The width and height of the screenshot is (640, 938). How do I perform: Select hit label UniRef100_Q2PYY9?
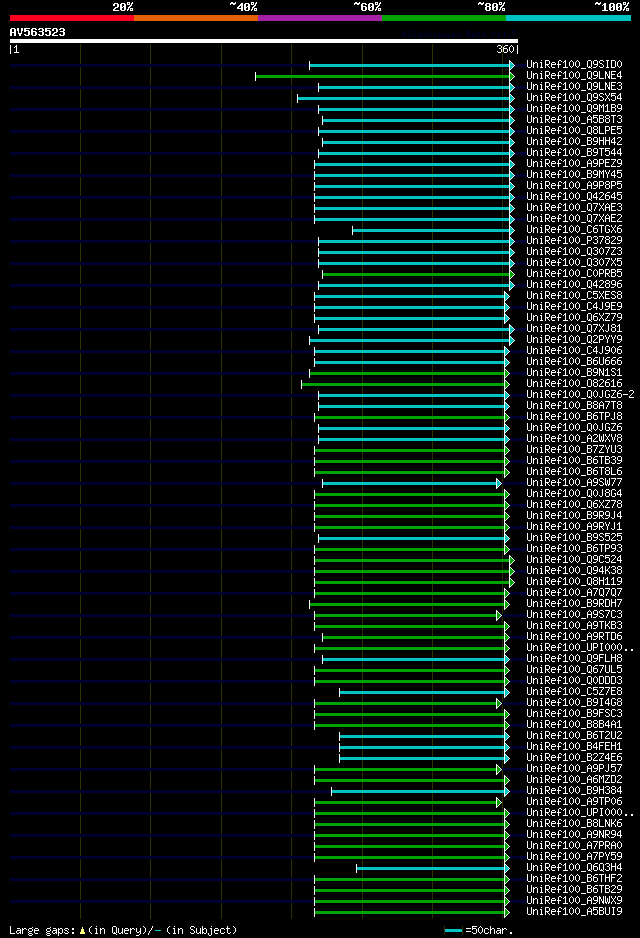click(574, 339)
